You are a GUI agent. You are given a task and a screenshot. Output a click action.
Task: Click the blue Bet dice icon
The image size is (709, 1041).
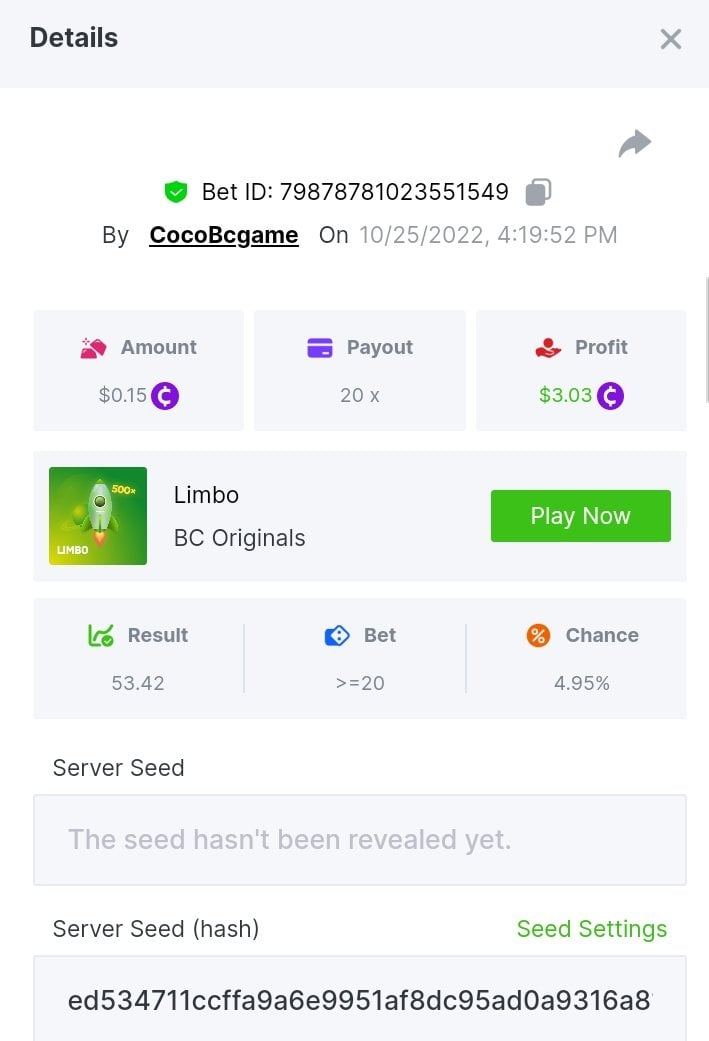[x=337, y=635]
